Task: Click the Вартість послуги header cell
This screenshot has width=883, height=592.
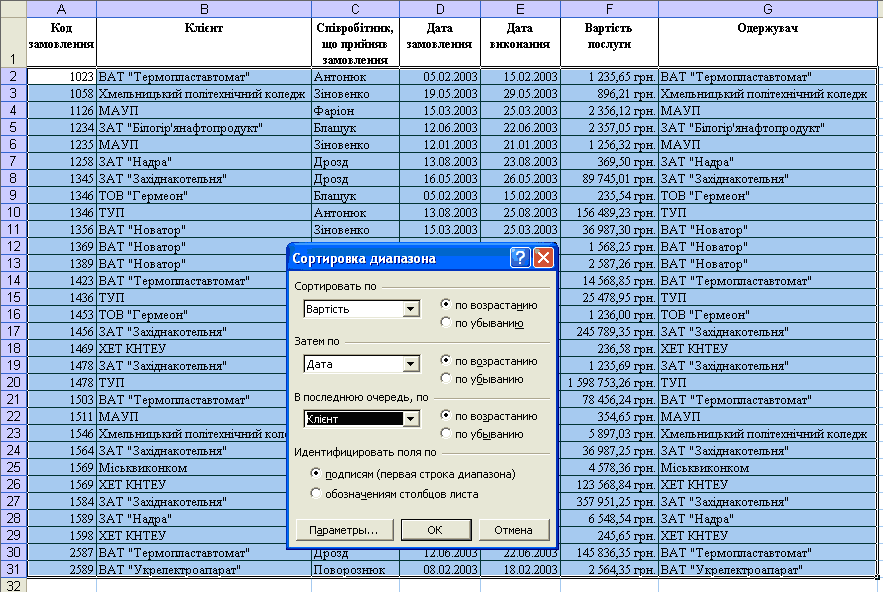Action: coord(609,42)
